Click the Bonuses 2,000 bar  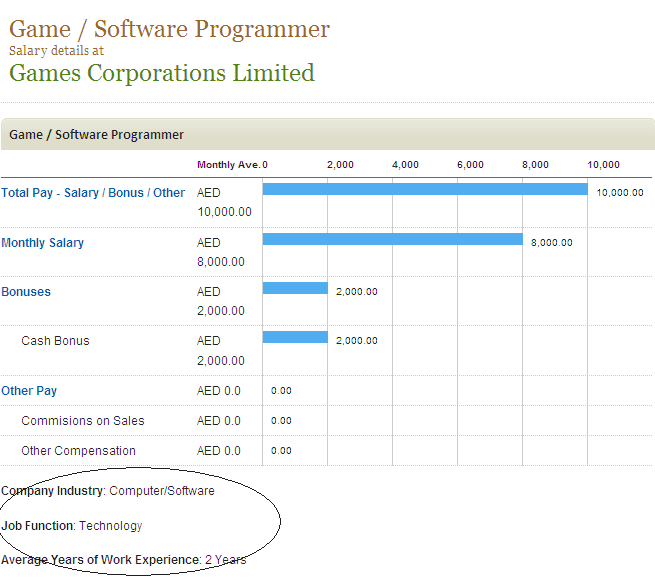(x=295, y=288)
